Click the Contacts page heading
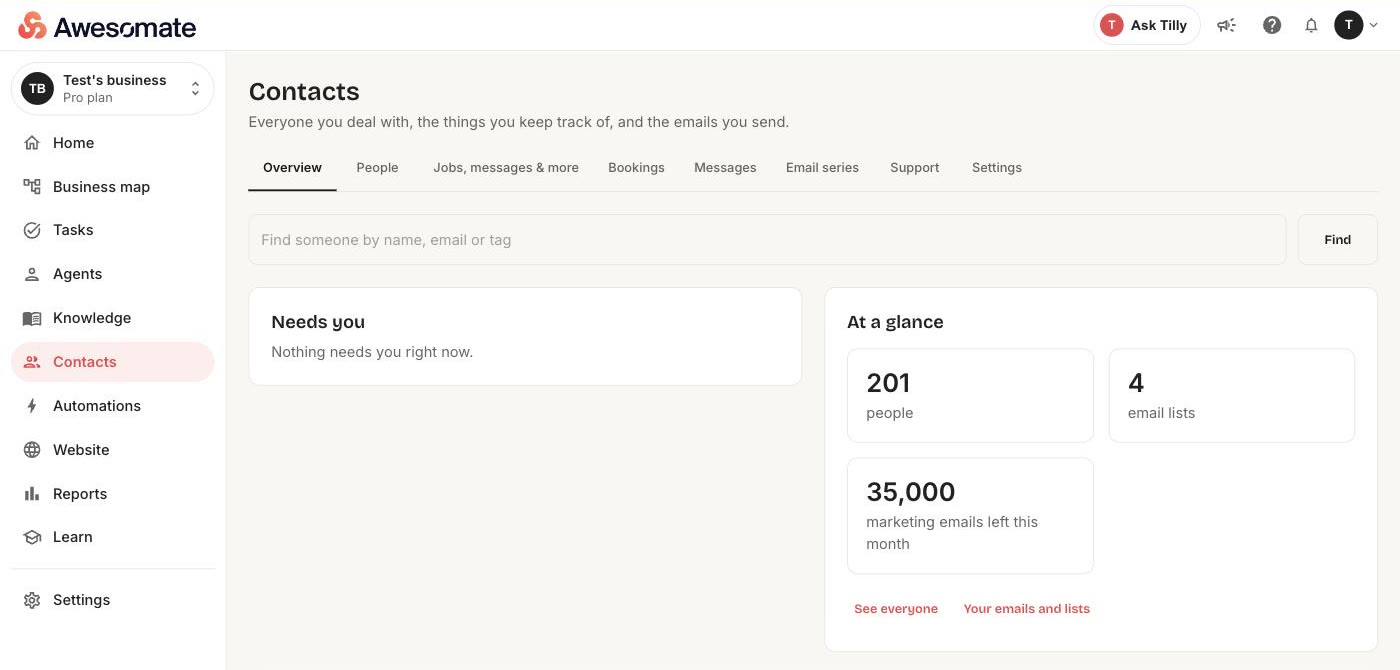Viewport: 1400px width, 670px height. click(x=304, y=91)
